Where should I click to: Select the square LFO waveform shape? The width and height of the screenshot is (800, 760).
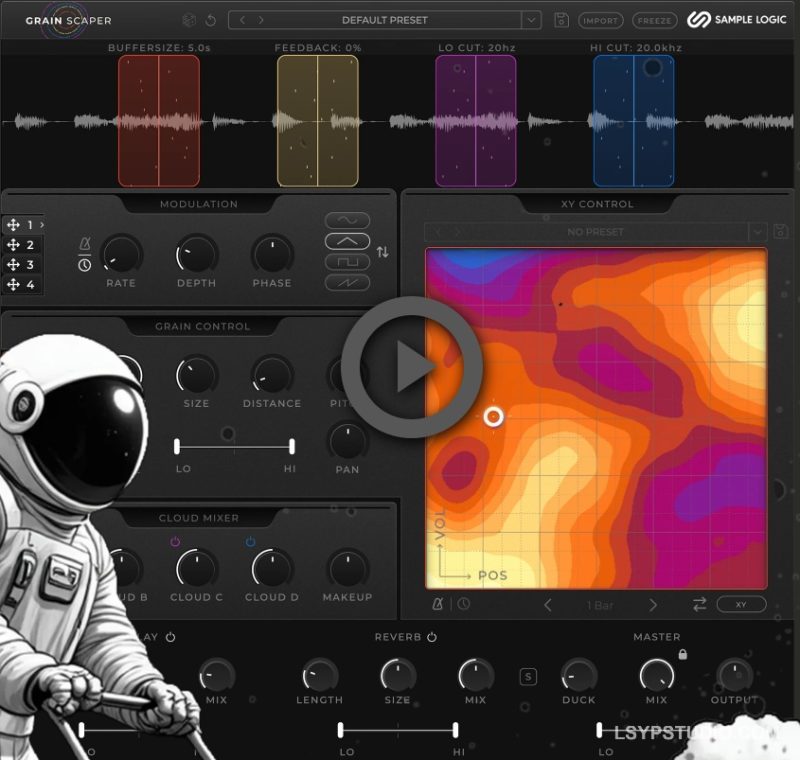coord(348,262)
